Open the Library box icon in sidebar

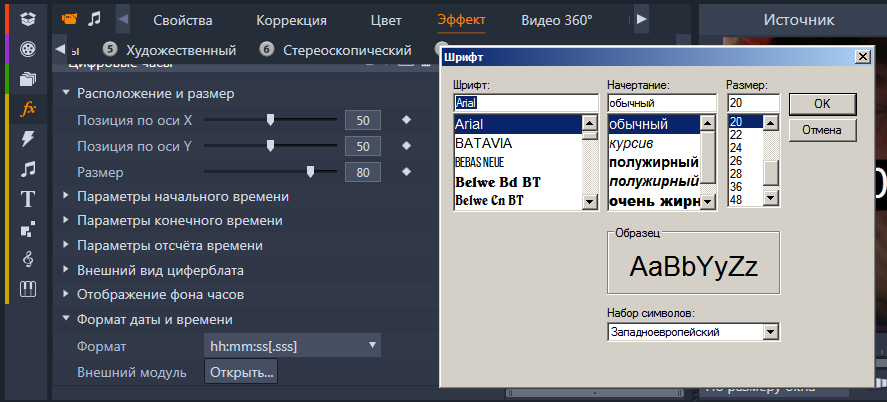click(28, 19)
